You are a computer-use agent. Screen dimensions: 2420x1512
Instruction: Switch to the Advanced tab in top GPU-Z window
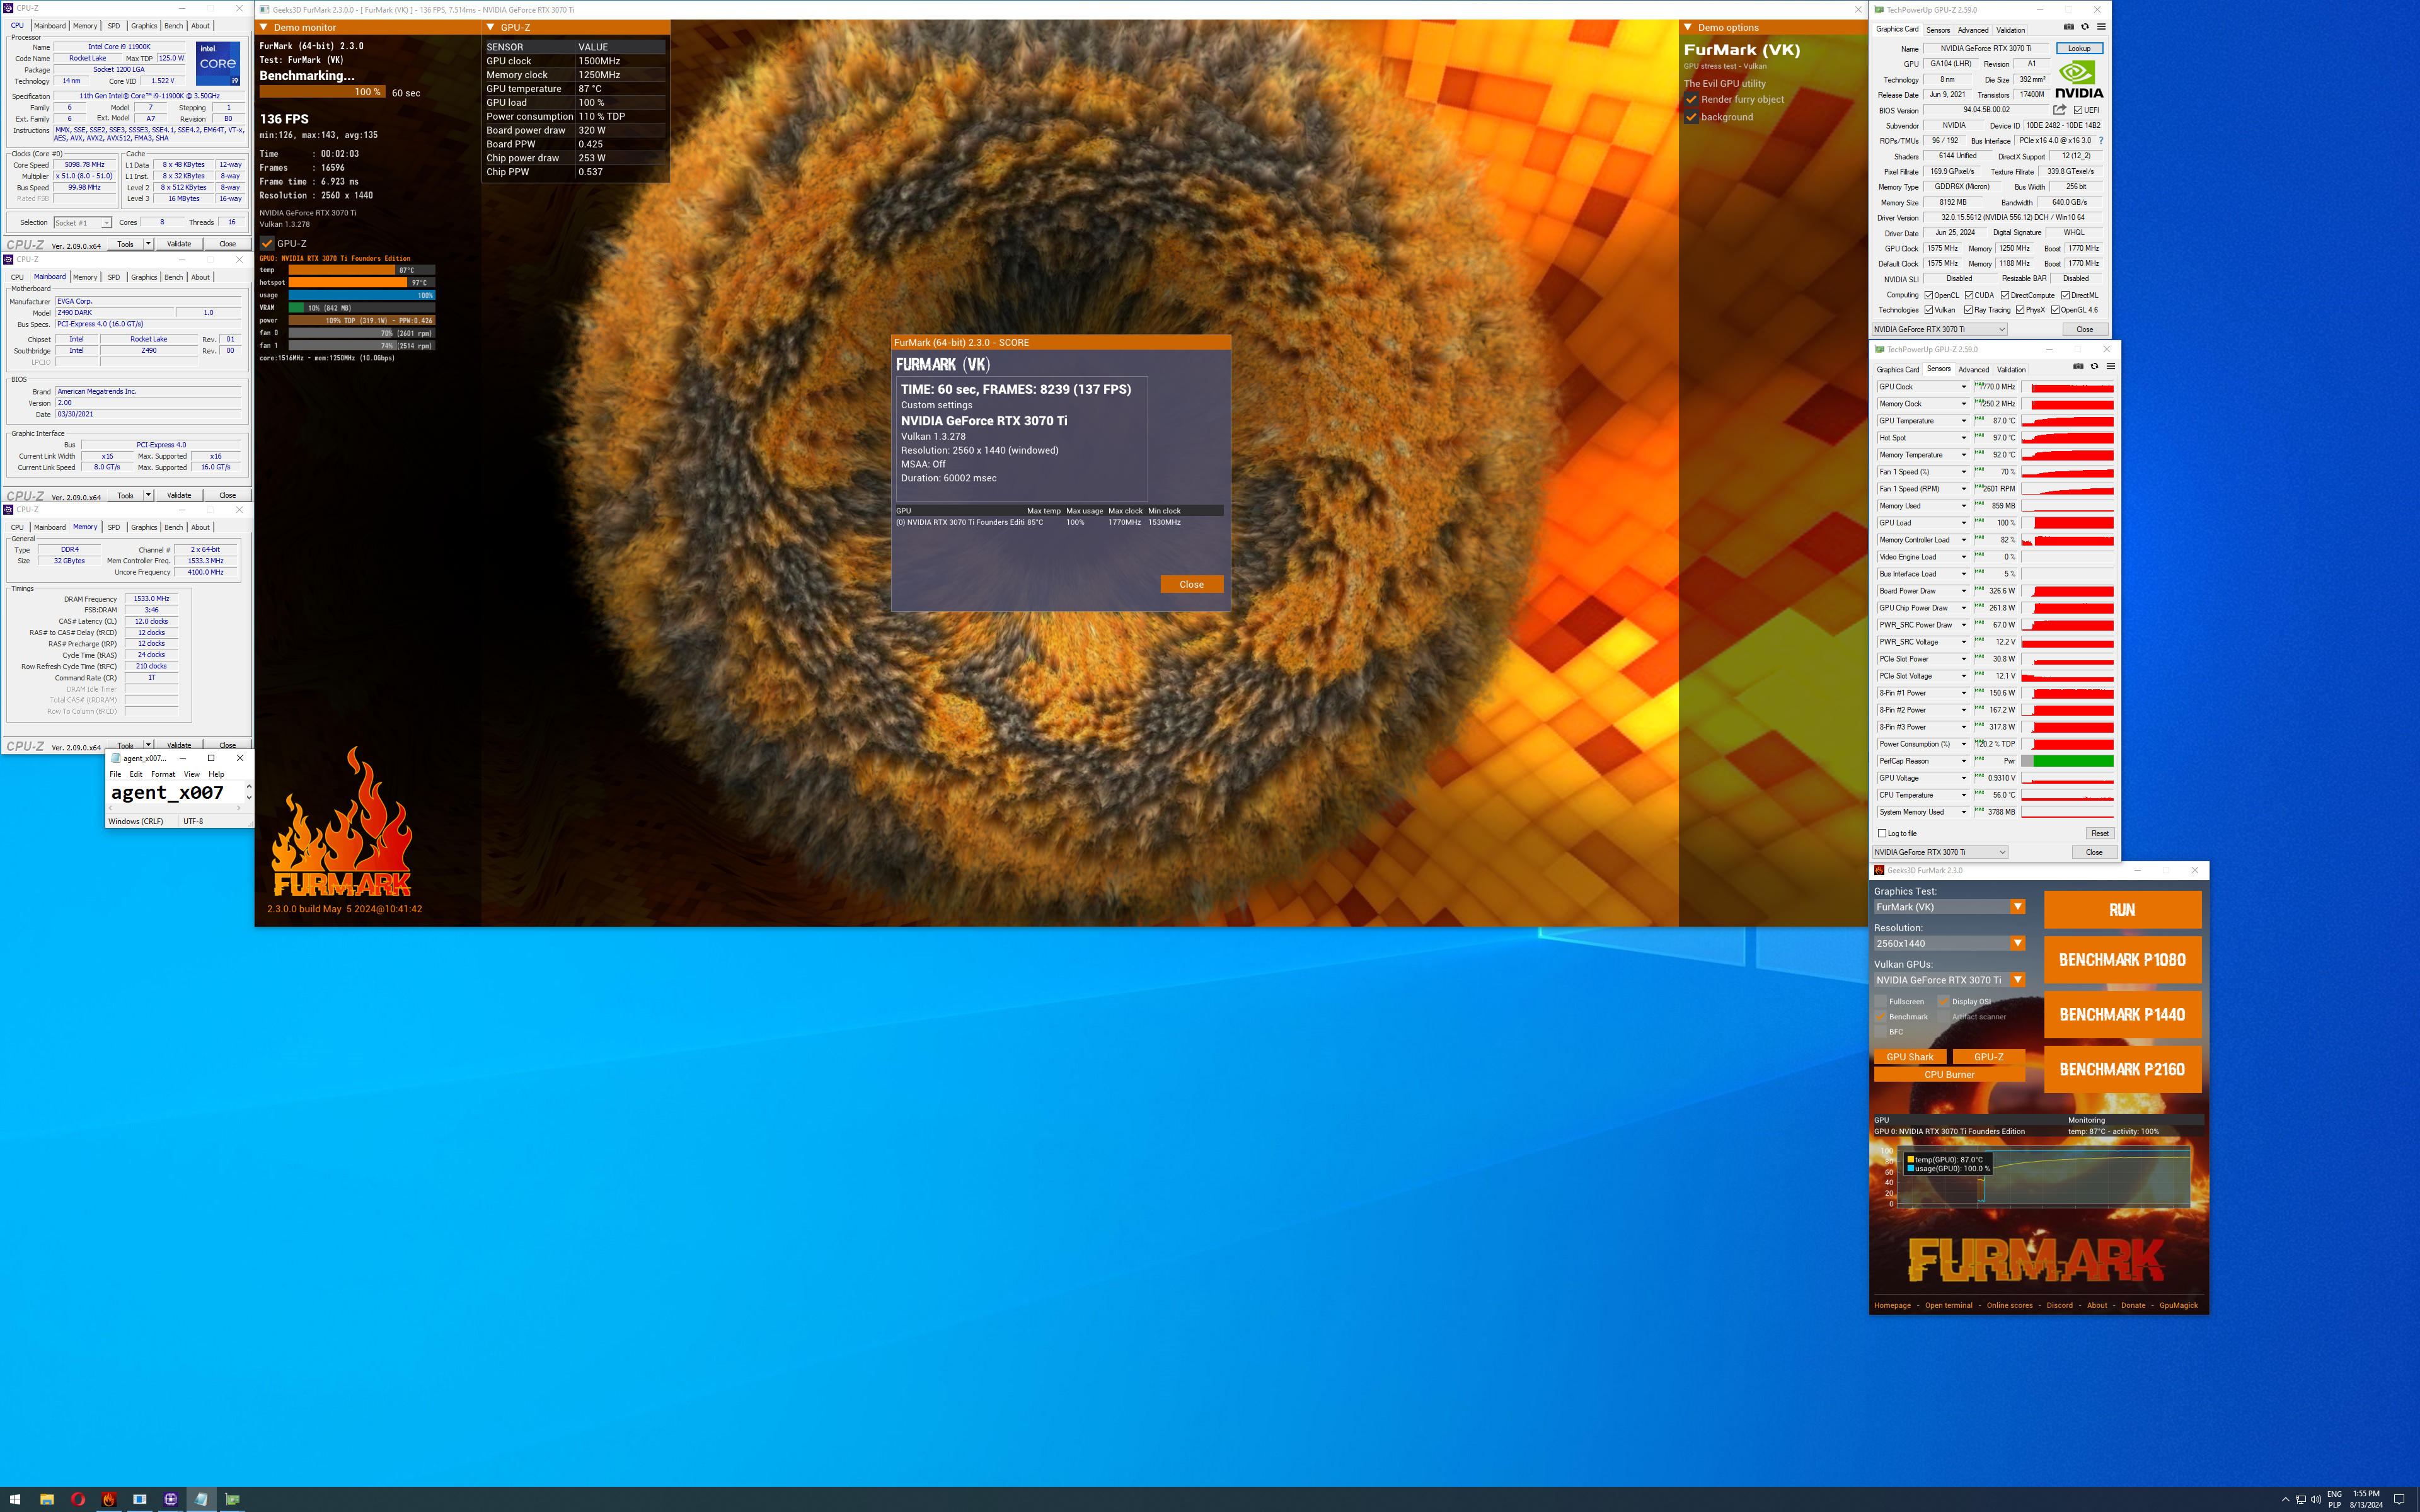pyautogui.click(x=1973, y=30)
